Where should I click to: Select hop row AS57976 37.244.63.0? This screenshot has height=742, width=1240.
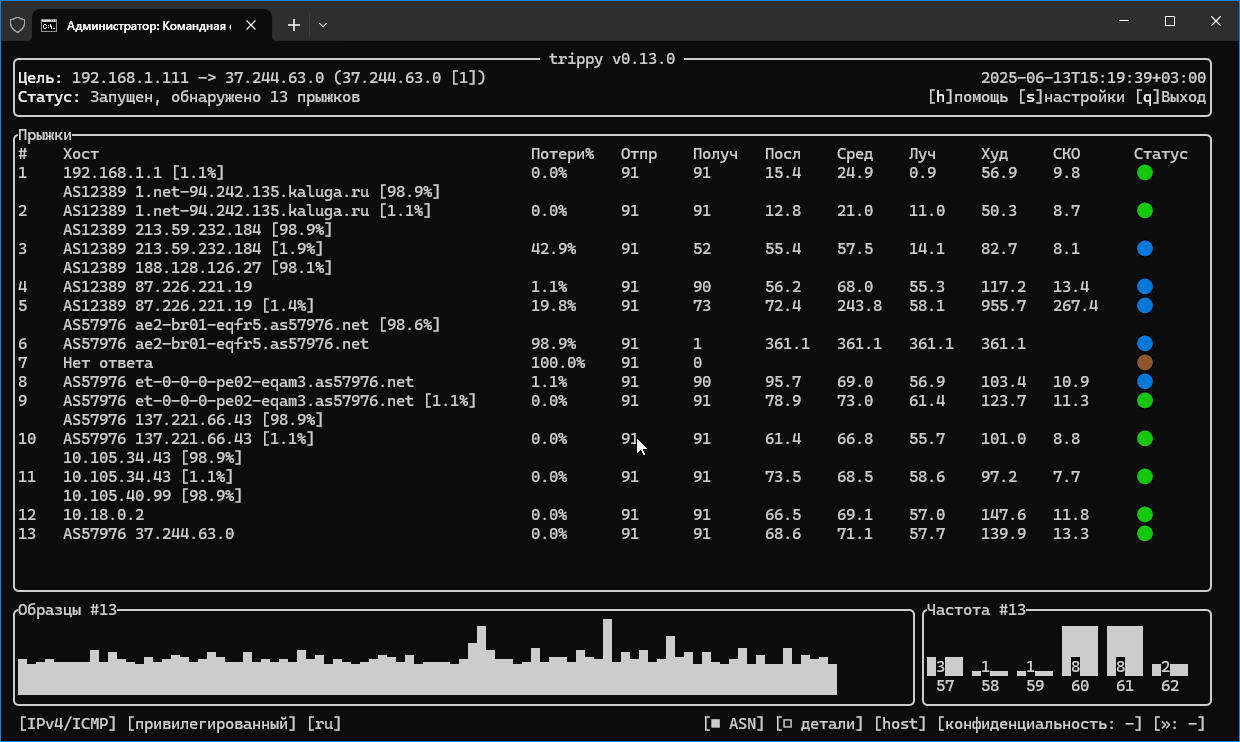612,534
